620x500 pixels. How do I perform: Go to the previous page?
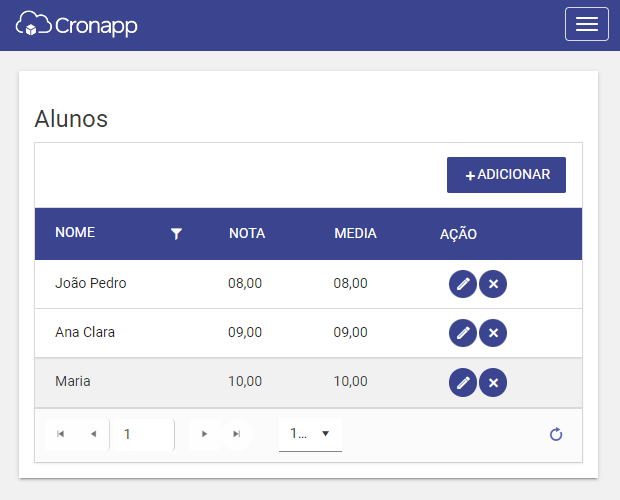[x=94, y=434]
